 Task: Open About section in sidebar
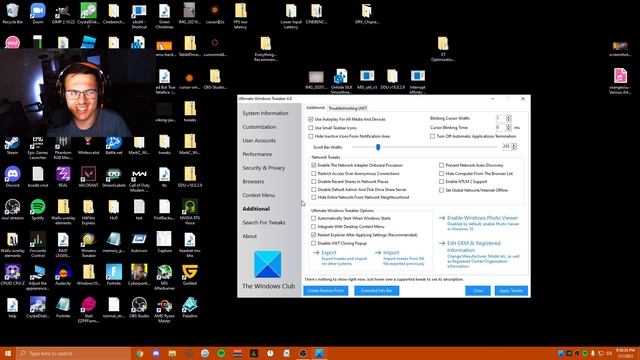[x=249, y=236]
